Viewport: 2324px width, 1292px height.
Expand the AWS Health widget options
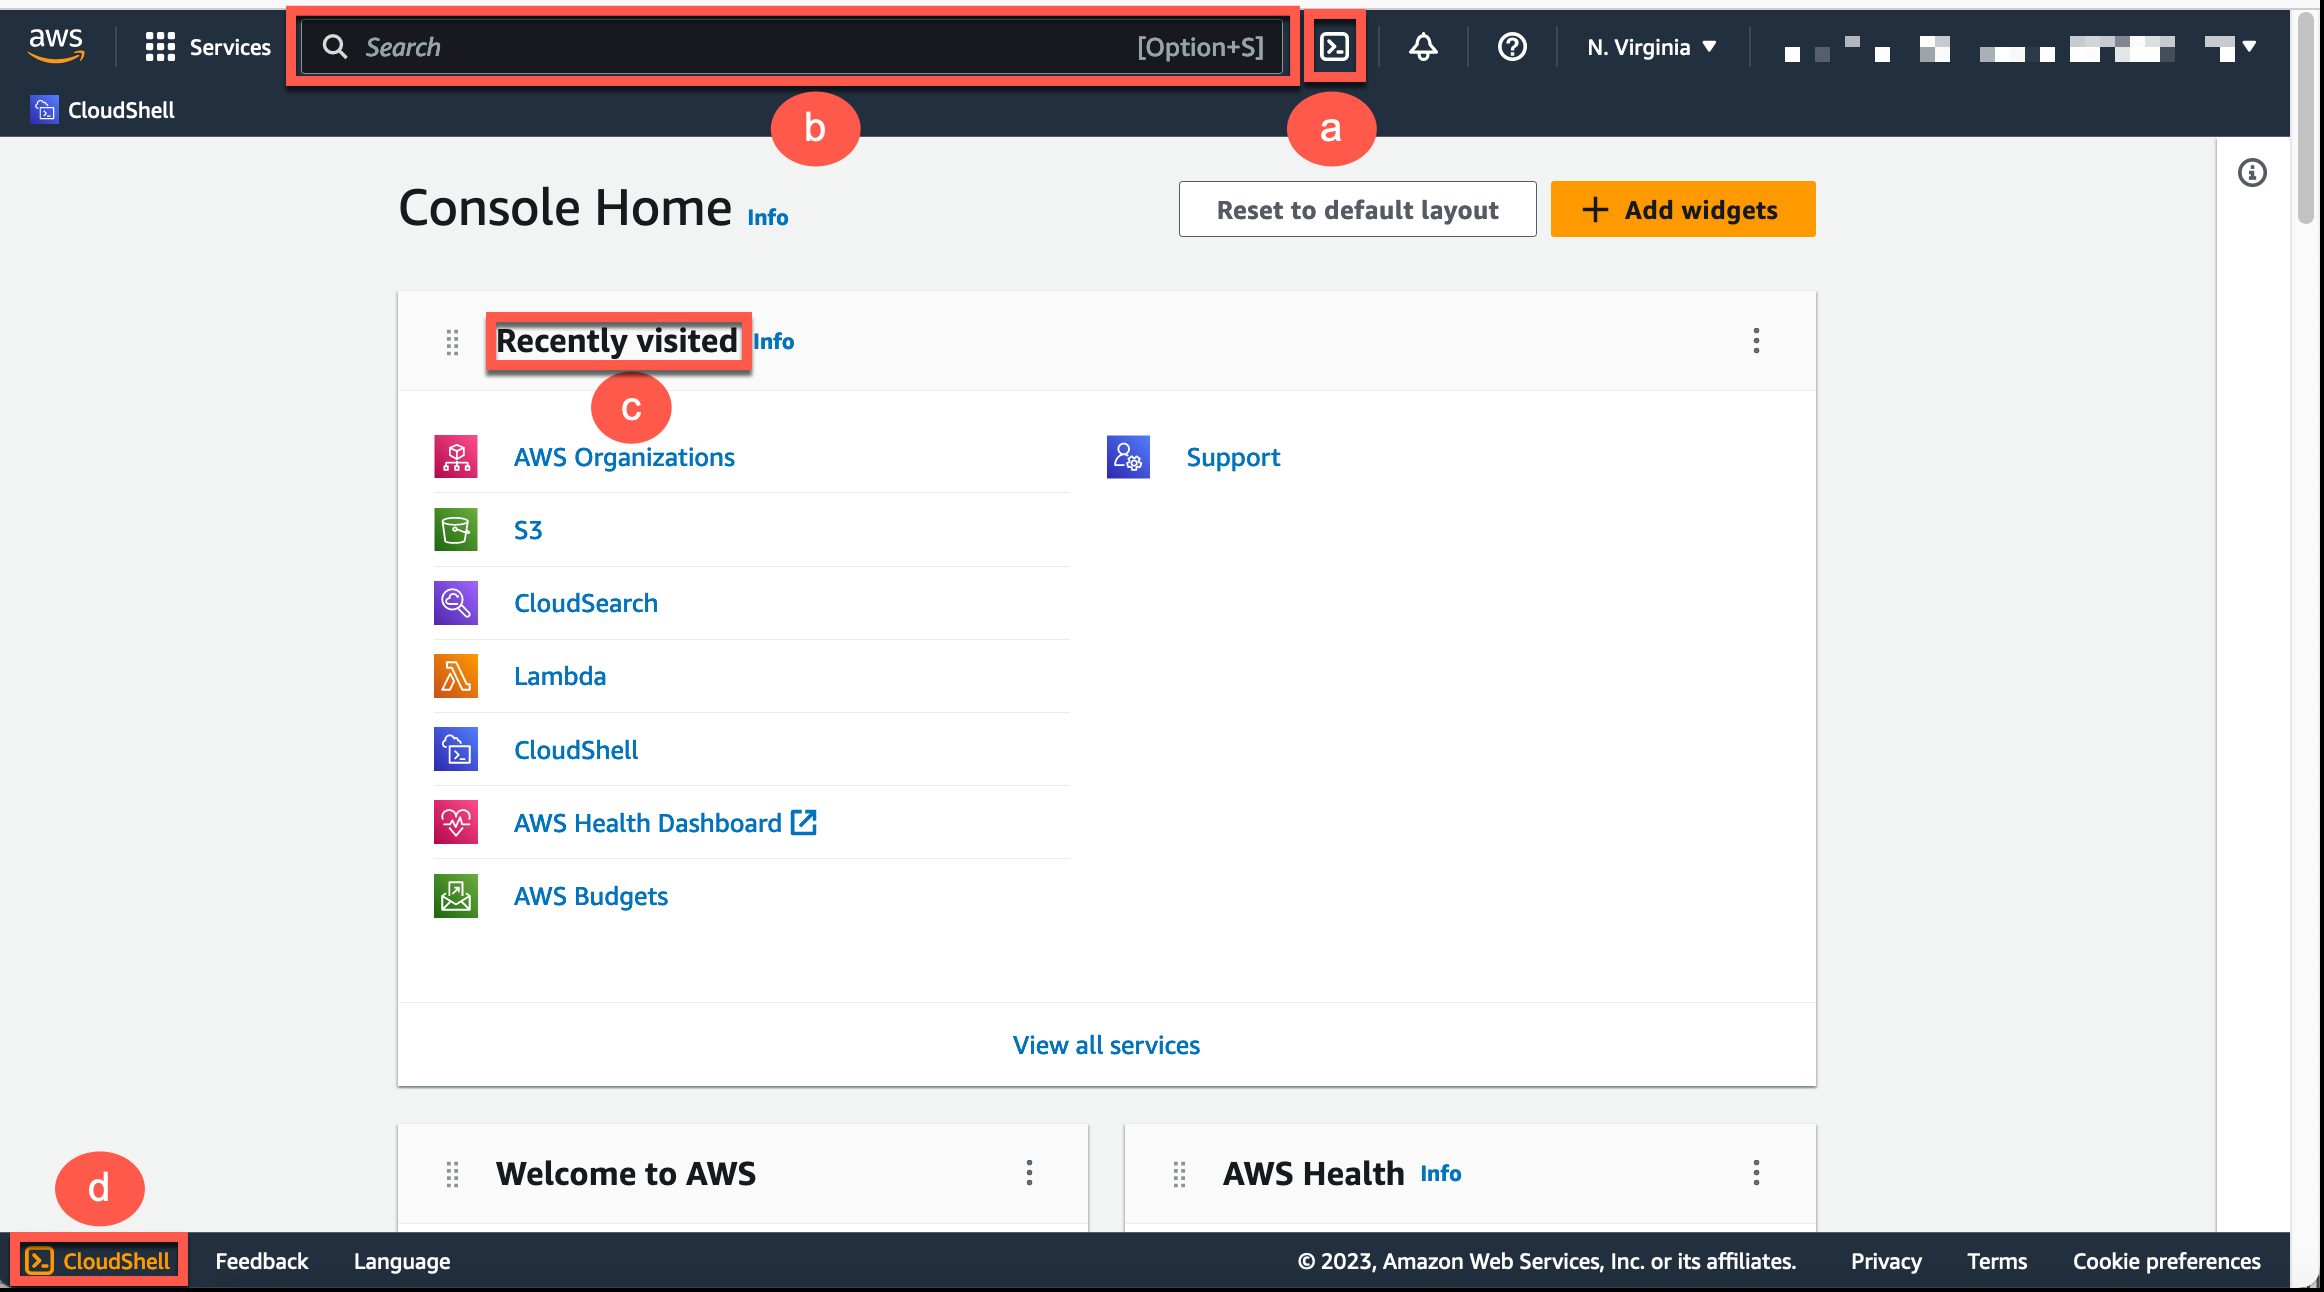coord(1755,1173)
